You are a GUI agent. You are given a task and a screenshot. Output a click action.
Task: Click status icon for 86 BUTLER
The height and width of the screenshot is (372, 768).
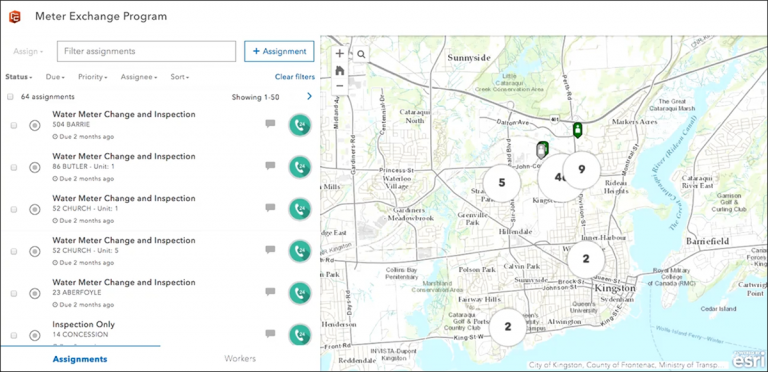[34, 167]
